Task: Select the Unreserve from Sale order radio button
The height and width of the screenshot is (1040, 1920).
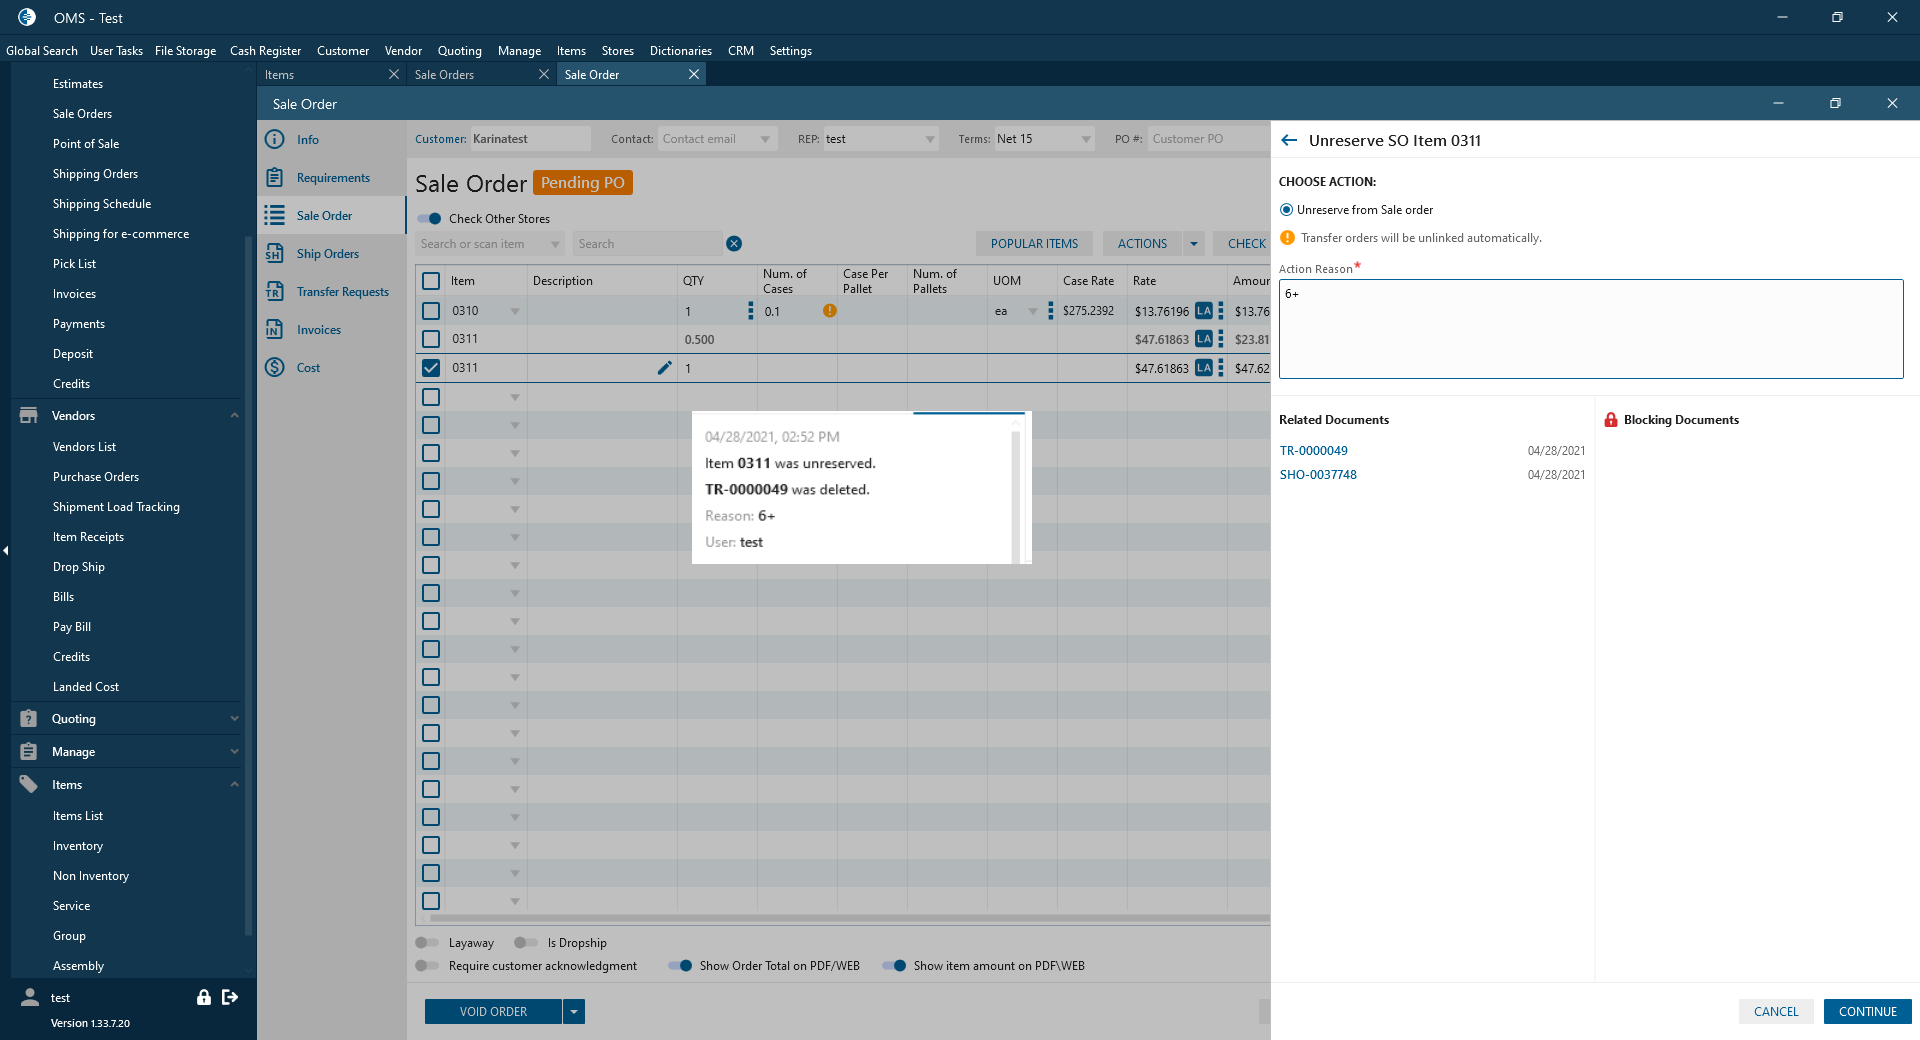Action: [x=1287, y=210]
